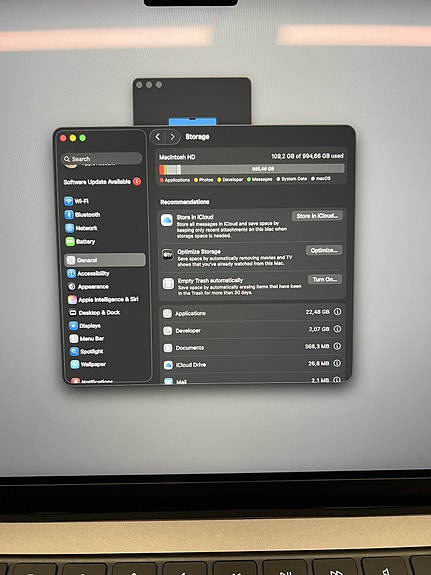Select General in the sidebar
This screenshot has height=575, width=431.
(105, 260)
